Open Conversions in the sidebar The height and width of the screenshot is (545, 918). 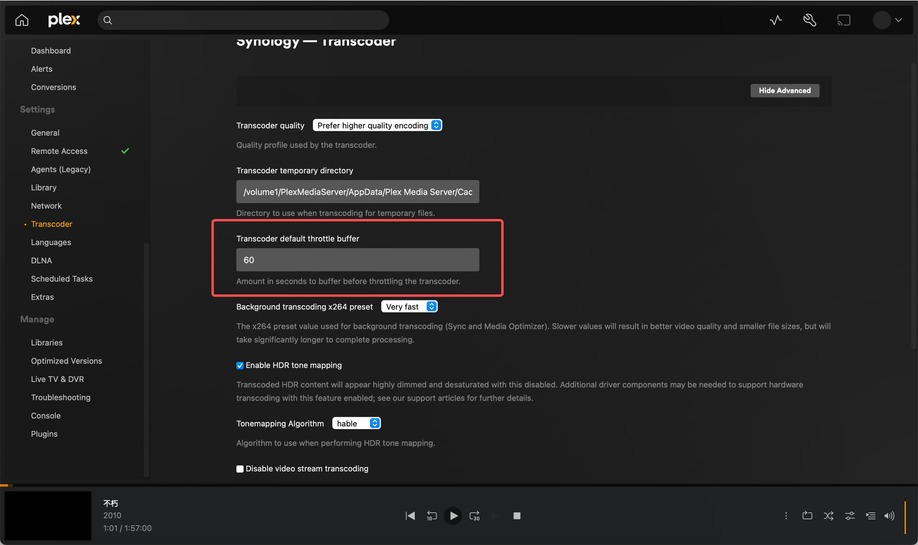point(53,87)
